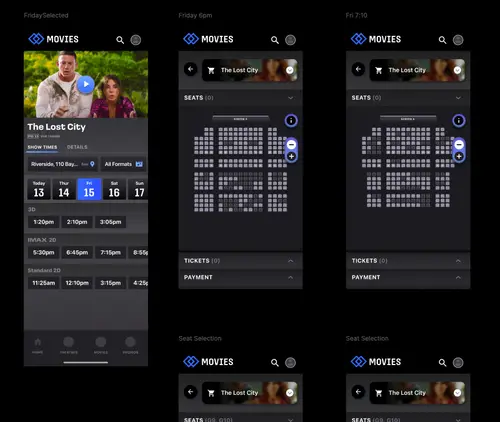The width and height of the screenshot is (500, 422).
Task: Open Riverside theater location dropdown
Action: 62,164
